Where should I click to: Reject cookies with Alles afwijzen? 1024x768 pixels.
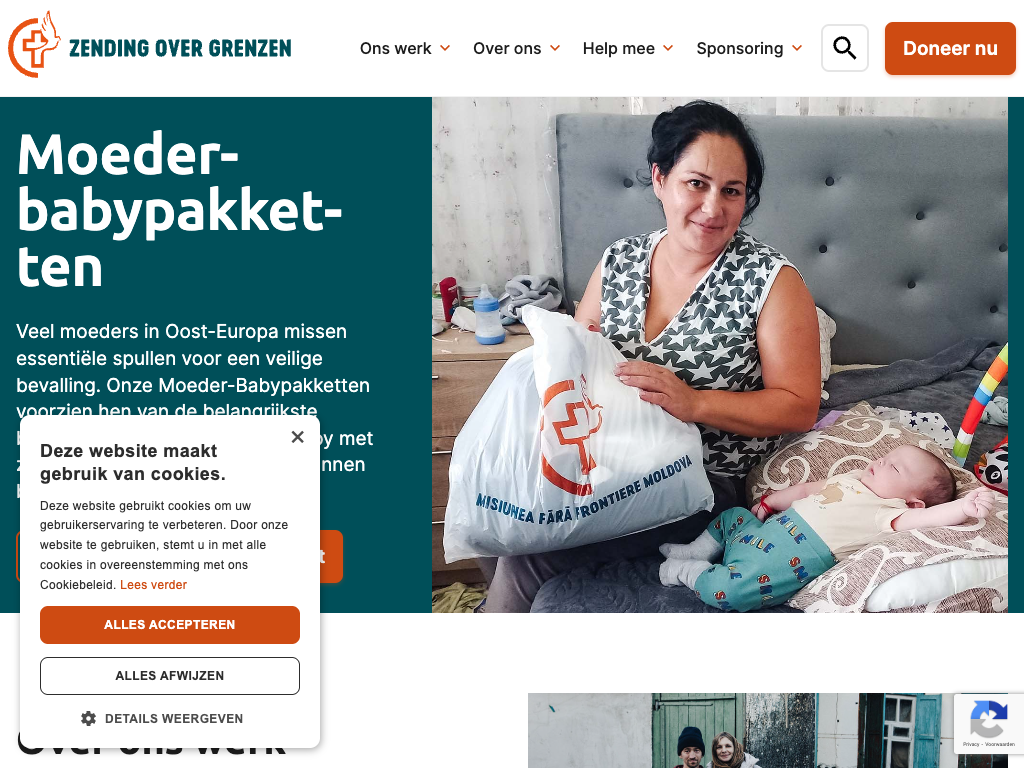pyautogui.click(x=170, y=676)
